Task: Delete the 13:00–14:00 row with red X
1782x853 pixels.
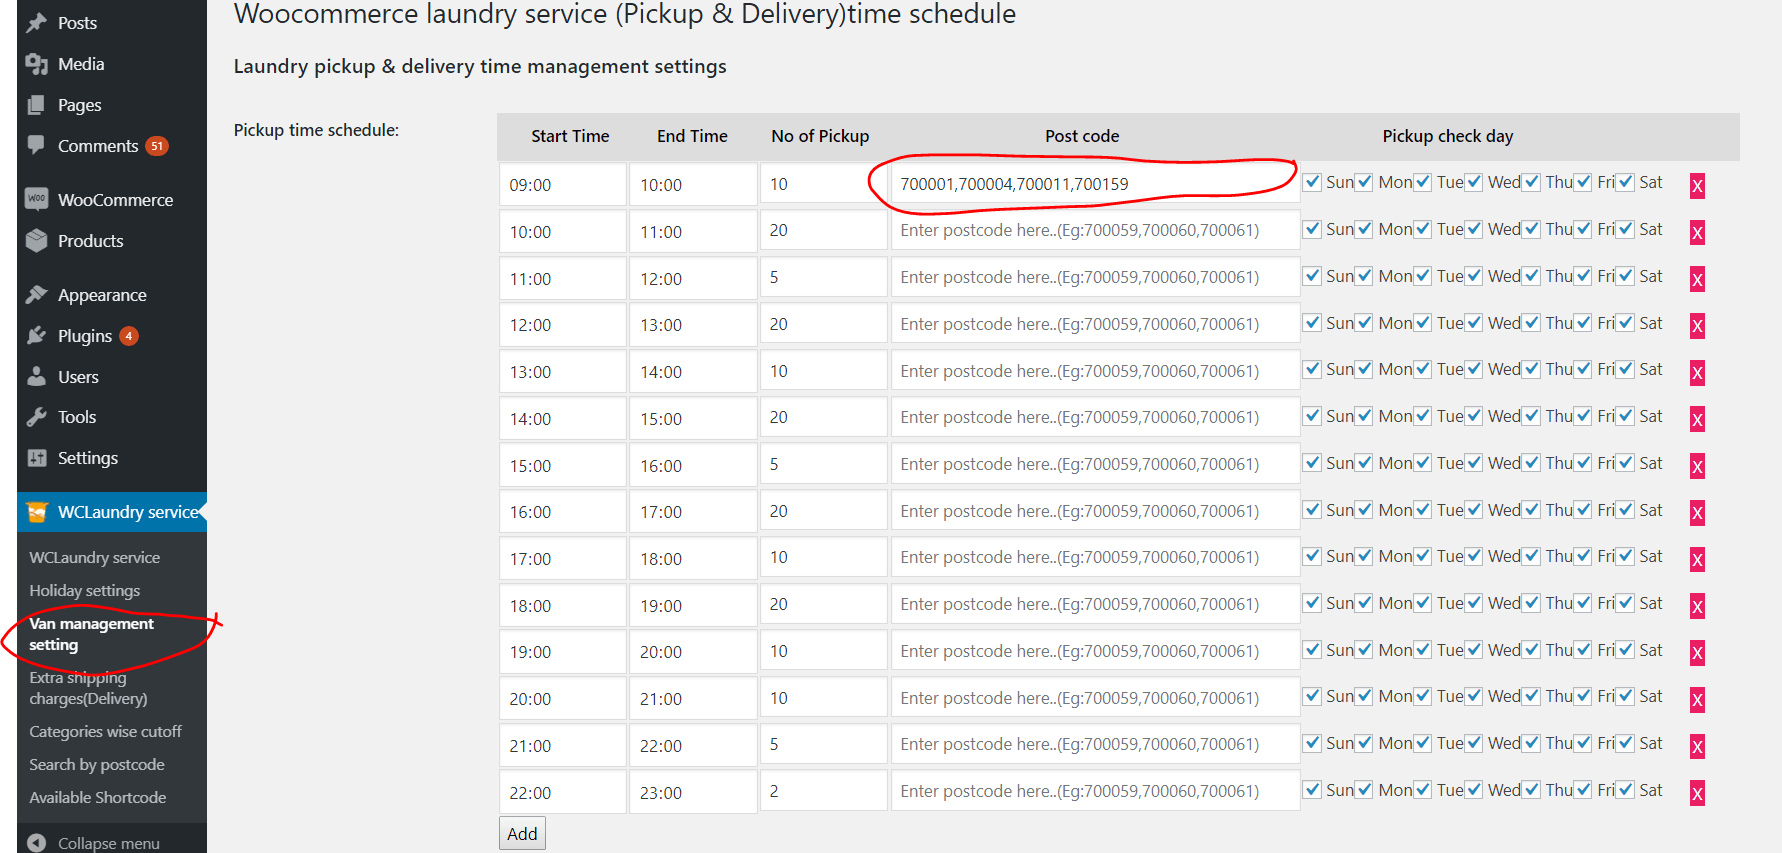Action: coord(1697,372)
